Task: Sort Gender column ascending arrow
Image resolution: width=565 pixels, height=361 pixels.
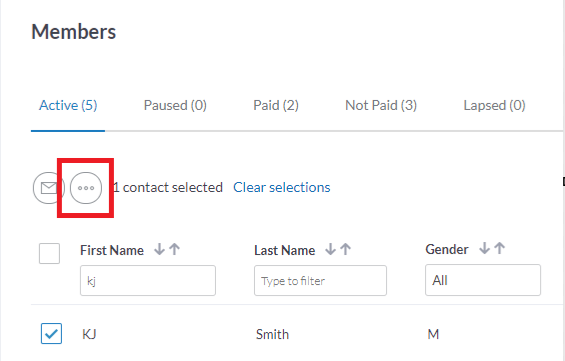Action: click(499, 248)
